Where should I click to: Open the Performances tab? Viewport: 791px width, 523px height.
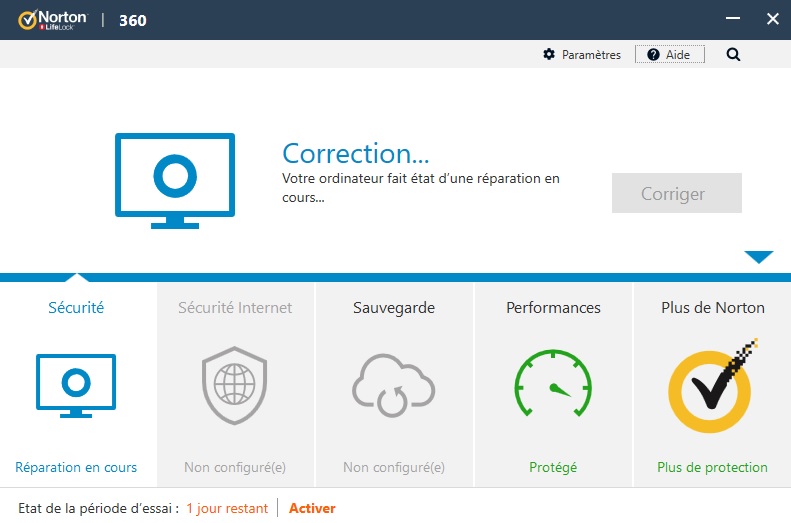point(553,384)
